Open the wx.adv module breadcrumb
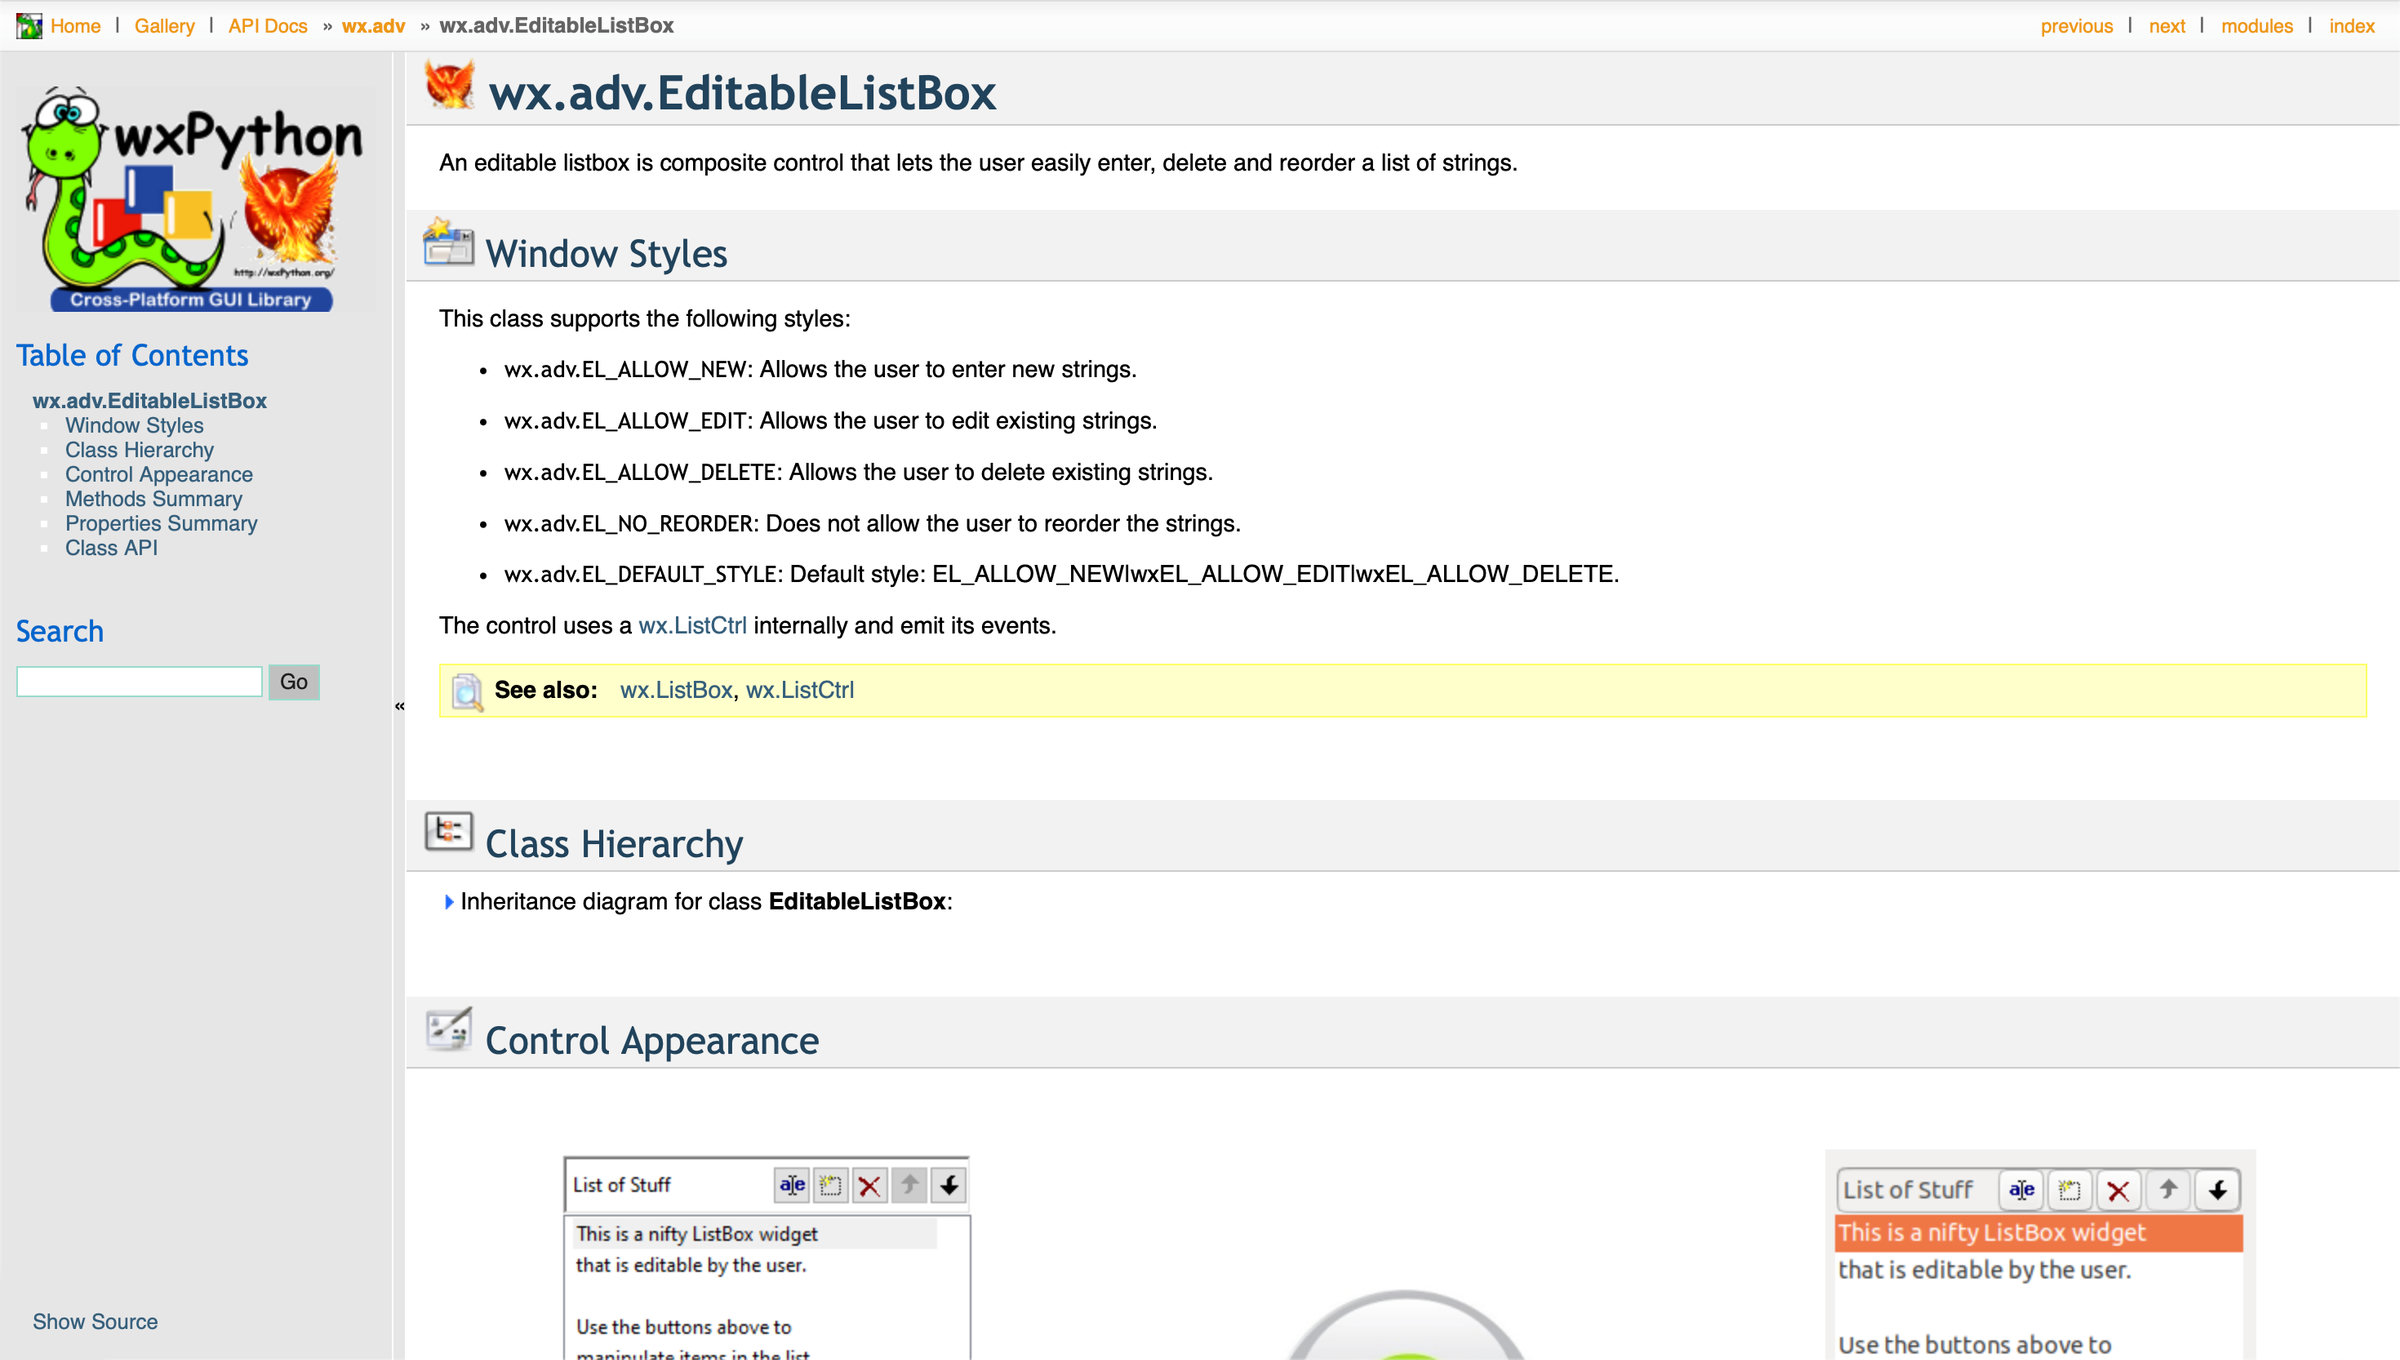The image size is (2400, 1360). click(374, 26)
